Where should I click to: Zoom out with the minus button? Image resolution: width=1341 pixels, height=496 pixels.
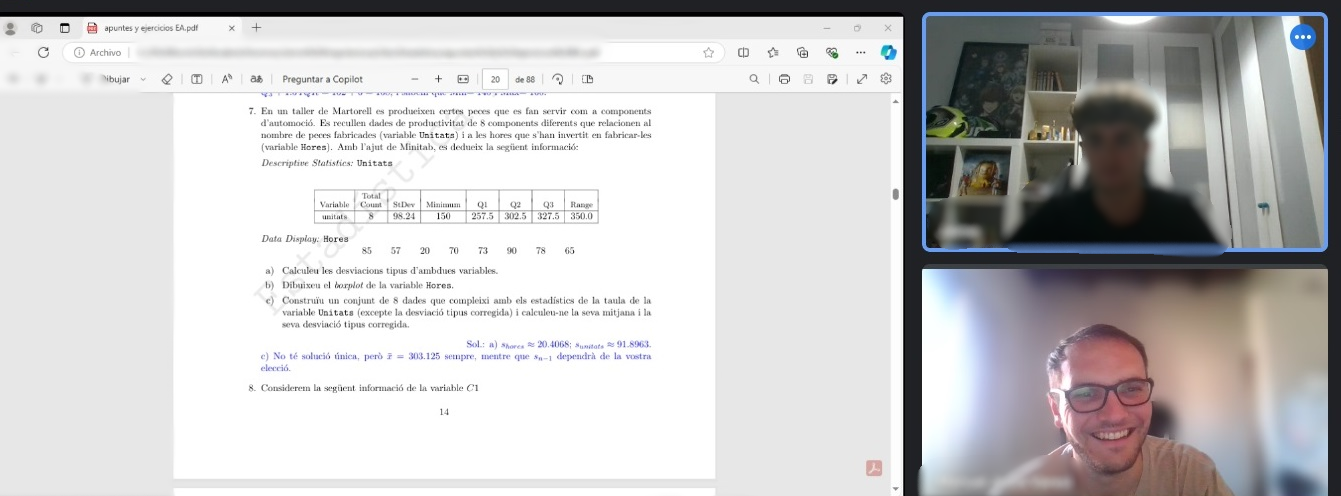tap(415, 79)
